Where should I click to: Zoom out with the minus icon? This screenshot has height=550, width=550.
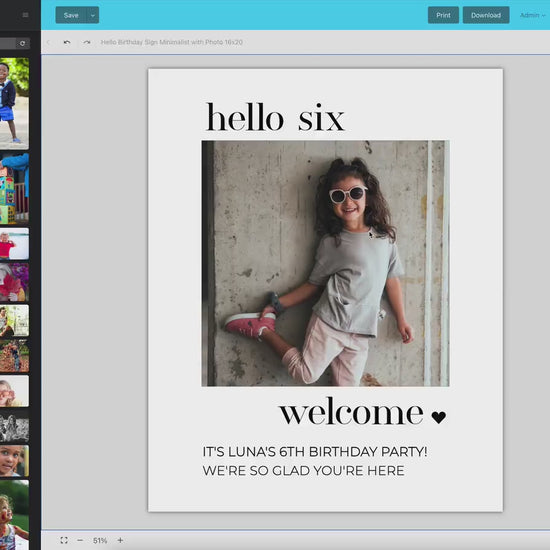click(80, 540)
